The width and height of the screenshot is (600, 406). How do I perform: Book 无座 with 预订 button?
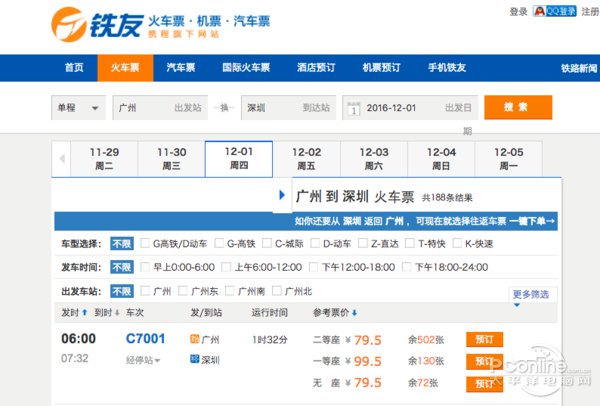(x=484, y=384)
